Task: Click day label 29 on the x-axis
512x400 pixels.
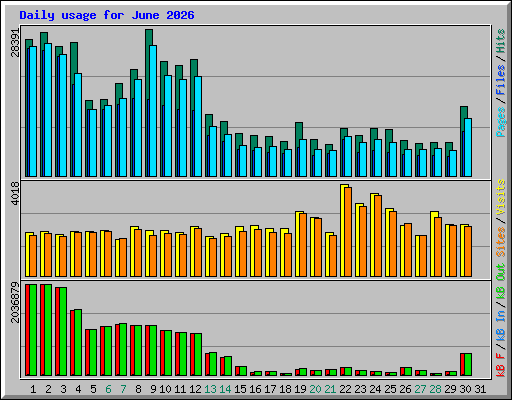Action: click(450, 389)
